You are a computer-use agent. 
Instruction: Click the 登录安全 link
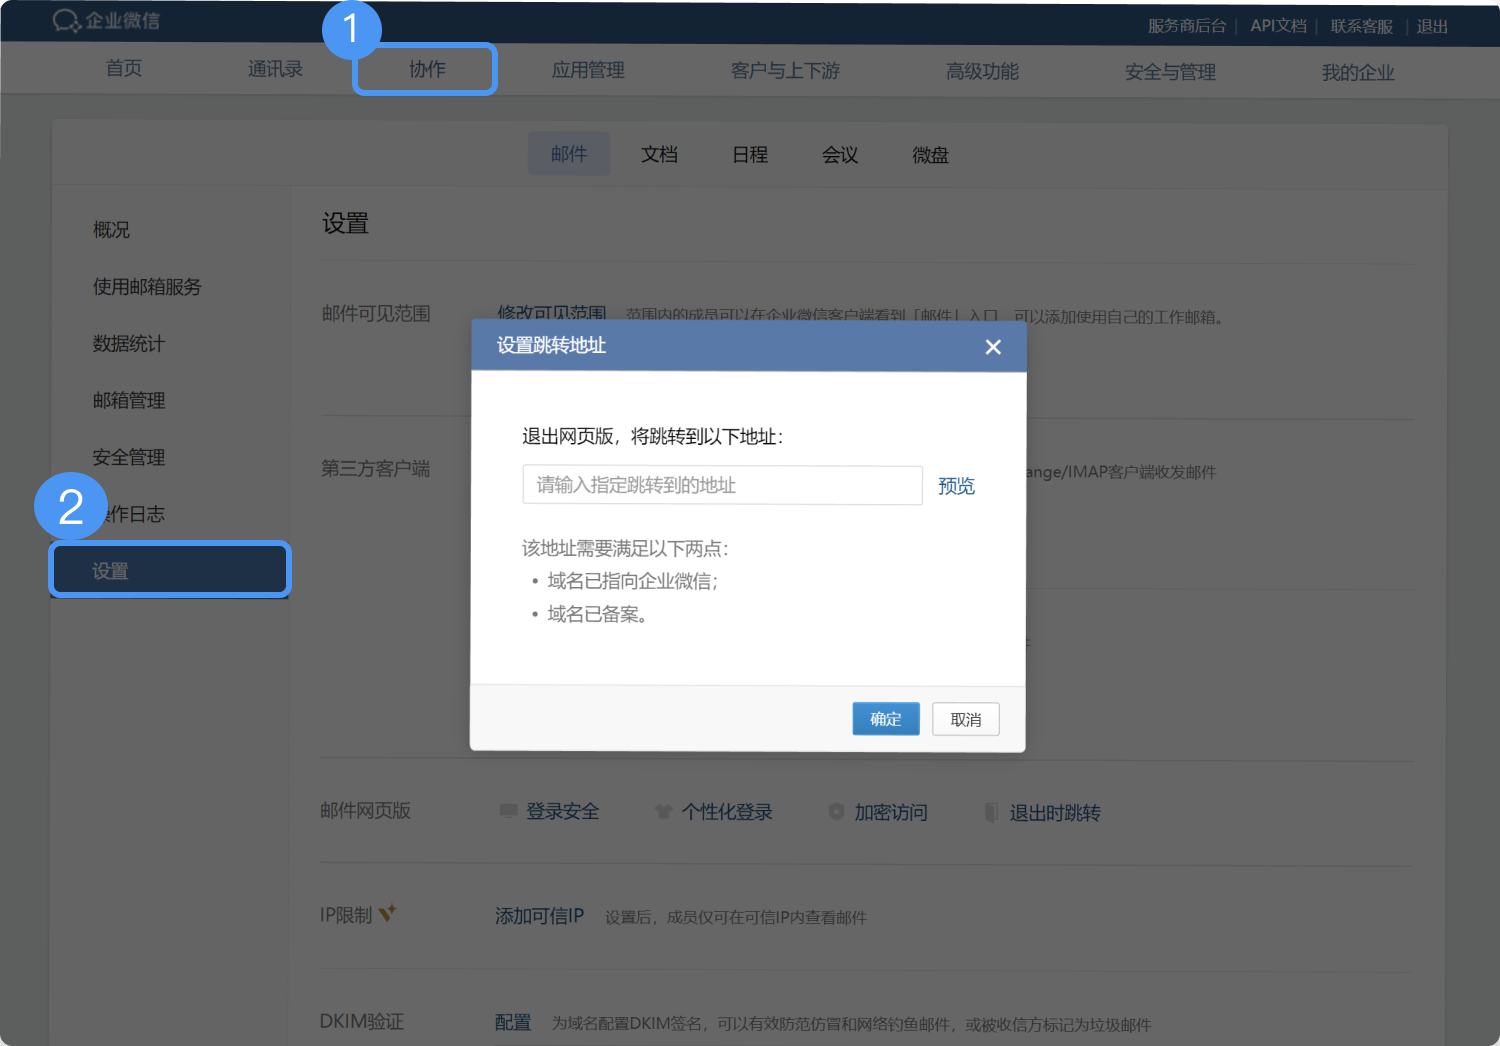[563, 812]
